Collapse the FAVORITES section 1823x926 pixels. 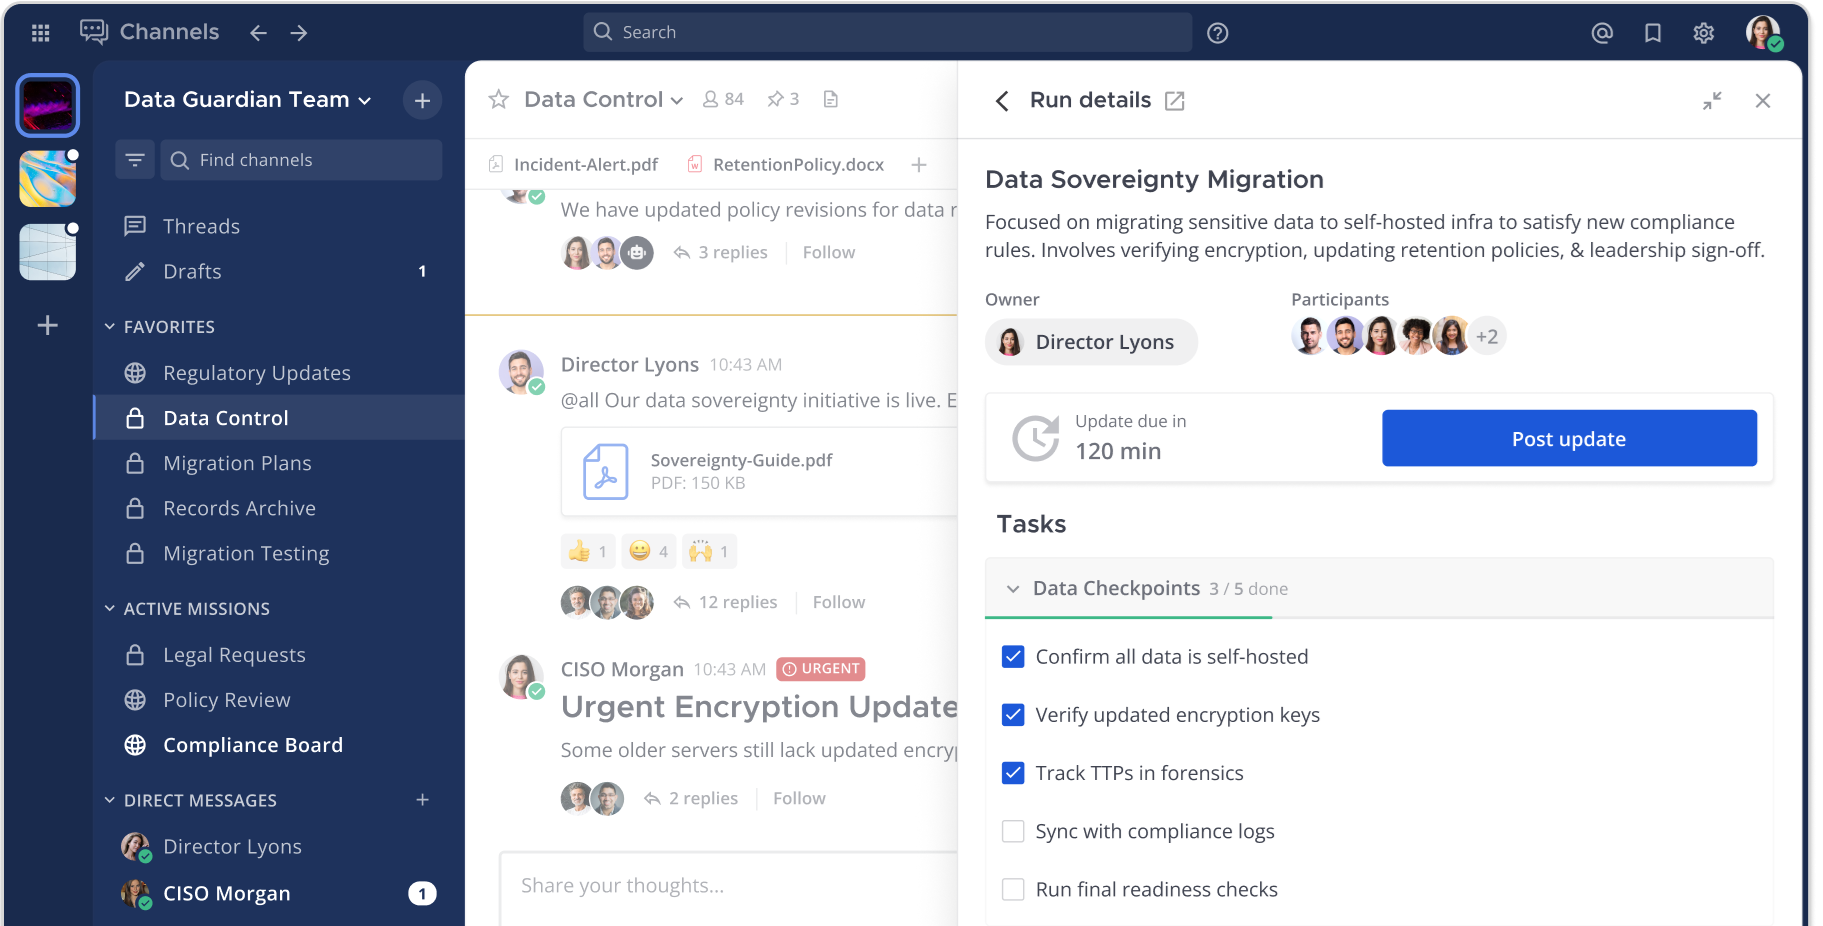[110, 326]
